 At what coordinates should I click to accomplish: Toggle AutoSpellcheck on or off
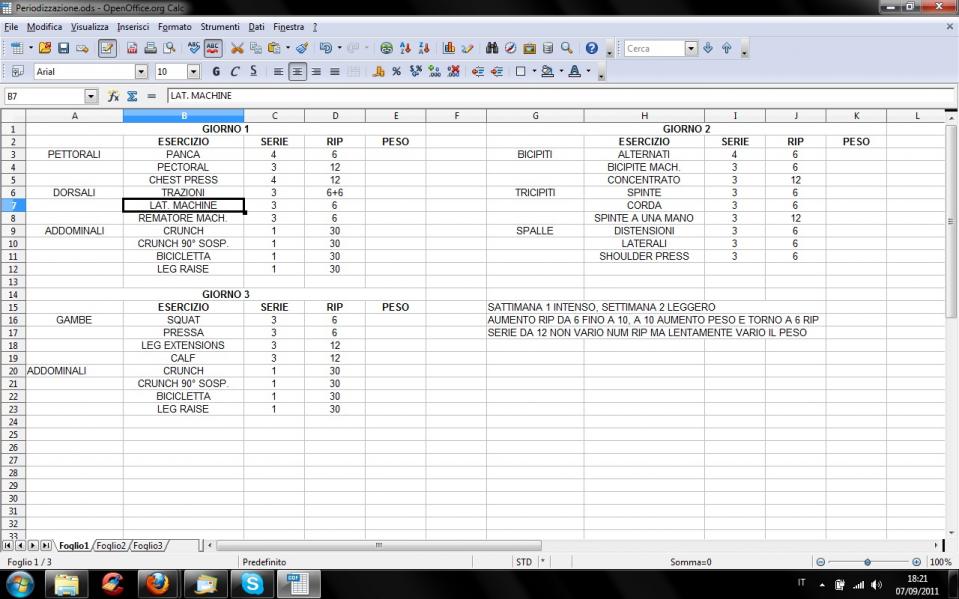click(213, 48)
